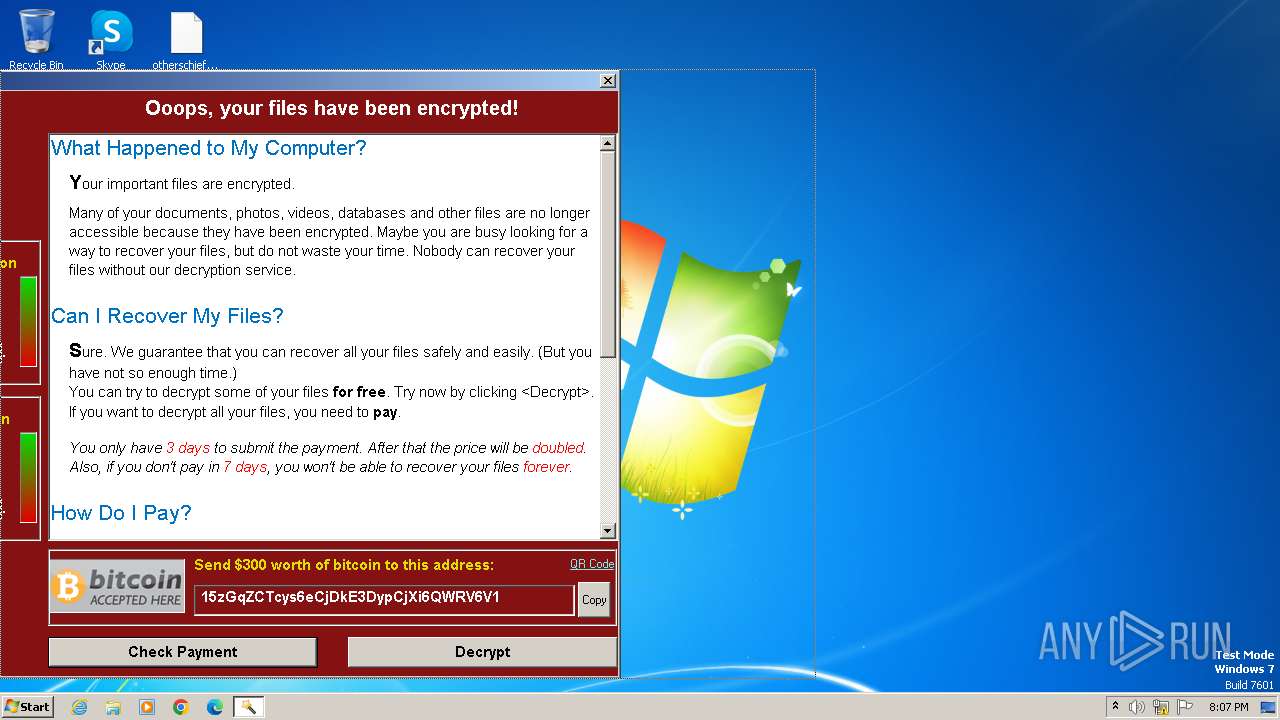Screen dimensions: 1280x720
Task: Click the Decrypt button
Action: (482, 652)
